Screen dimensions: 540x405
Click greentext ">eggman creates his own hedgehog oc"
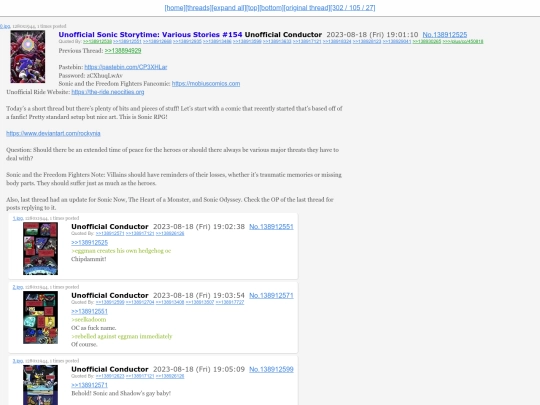tap(121, 251)
